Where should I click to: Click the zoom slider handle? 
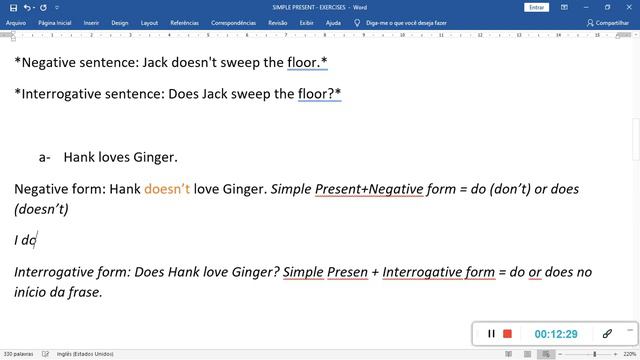tap(595, 354)
